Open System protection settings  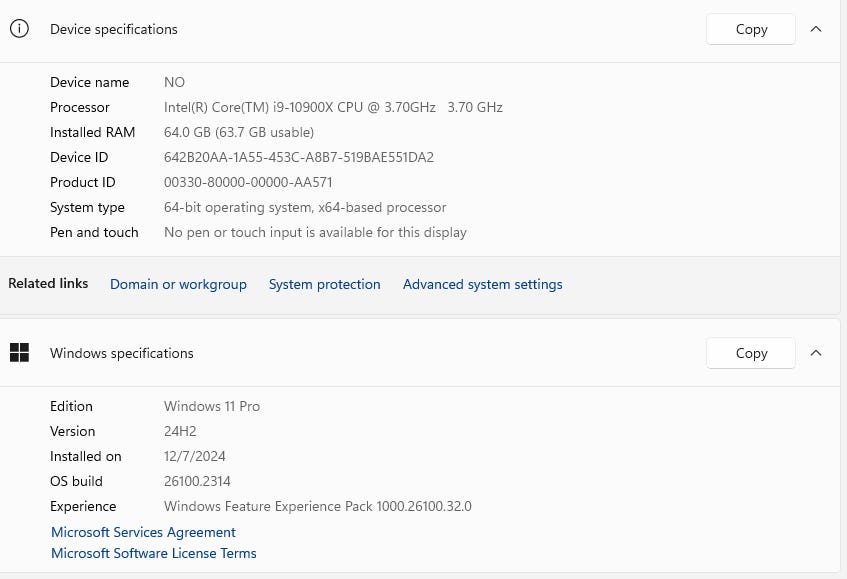pos(324,284)
